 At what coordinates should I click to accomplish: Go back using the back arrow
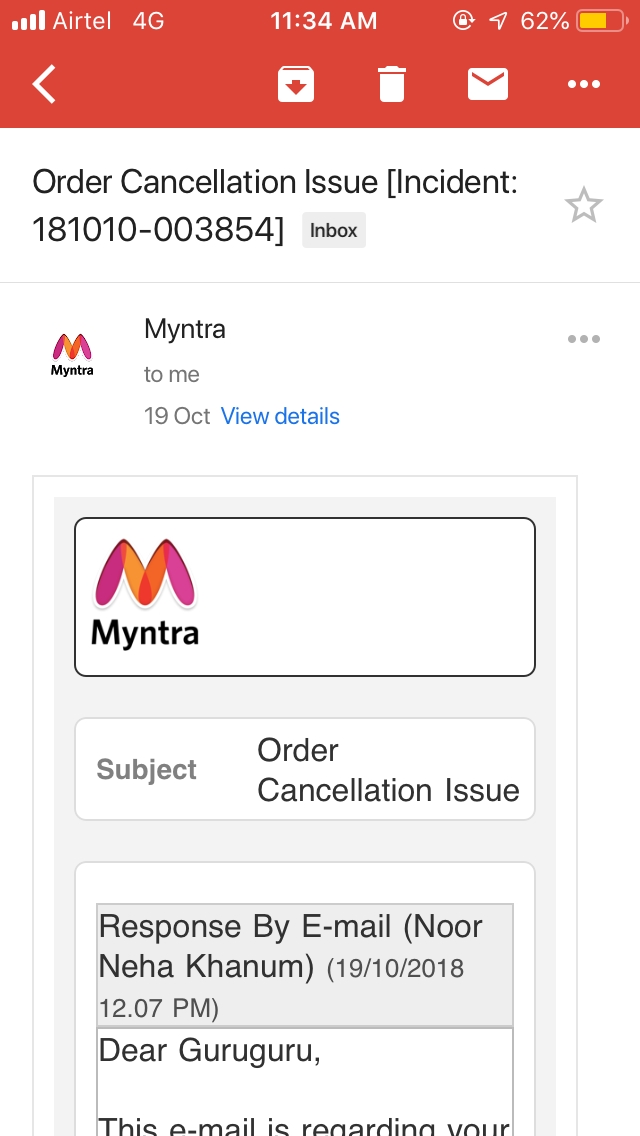point(44,84)
